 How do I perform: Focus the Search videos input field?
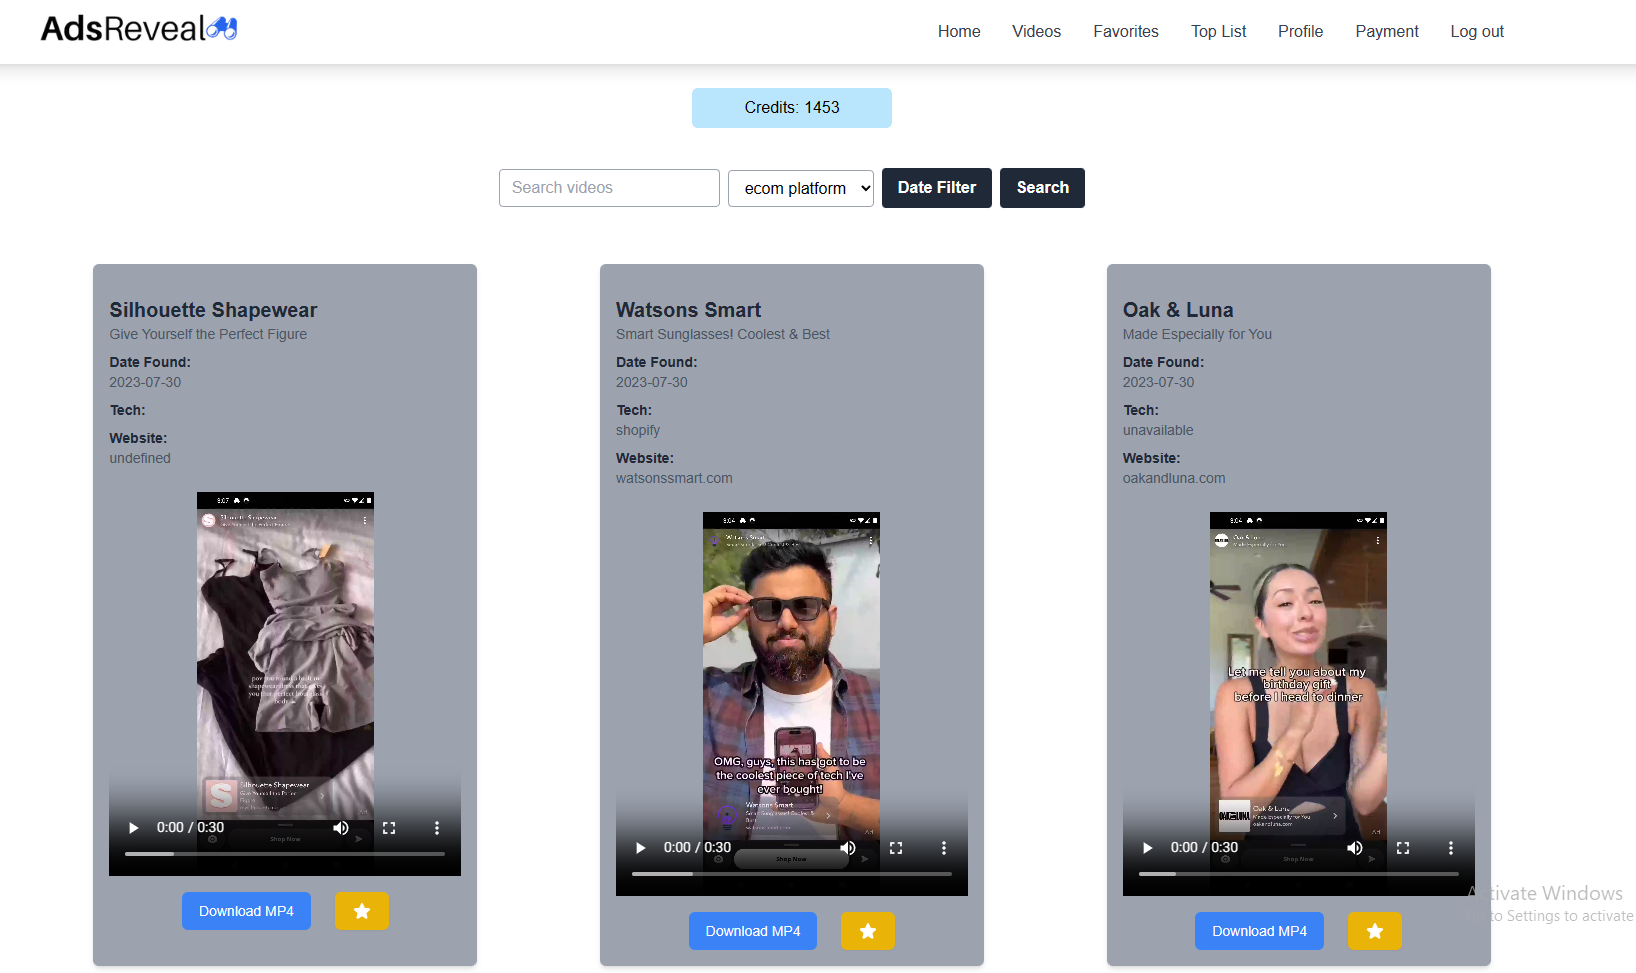pyautogui.click(x=609, y=188)
